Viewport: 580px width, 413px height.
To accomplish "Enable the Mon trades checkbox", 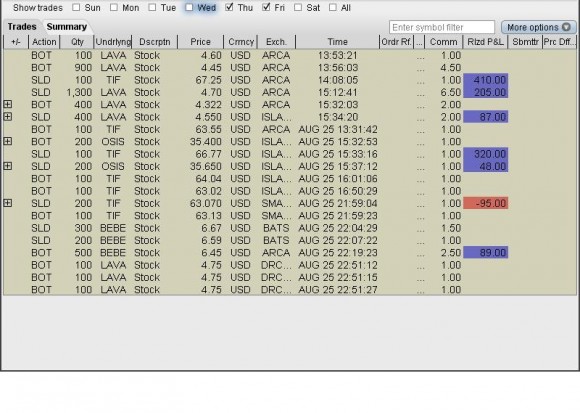I will [x=114, y=7].
